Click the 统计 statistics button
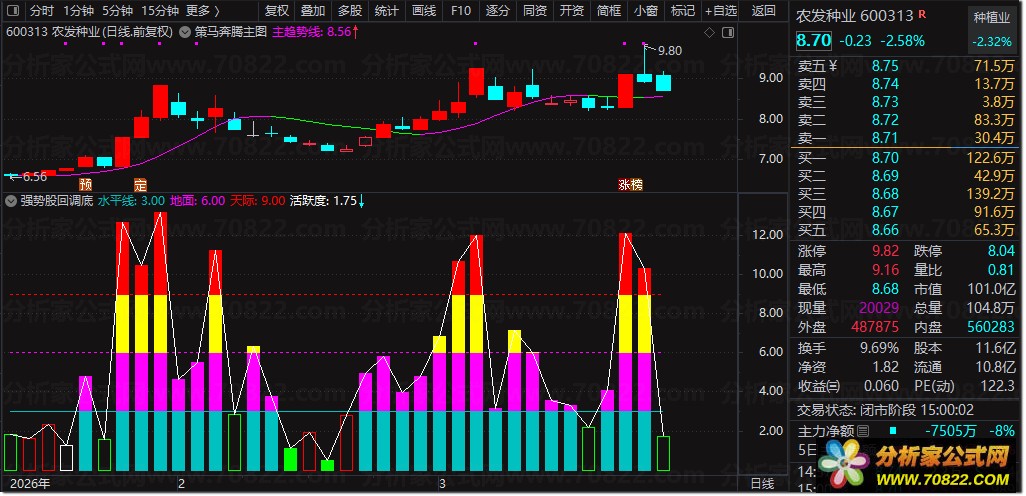Viewport: 1026px width, 496px height. [387, 10]
